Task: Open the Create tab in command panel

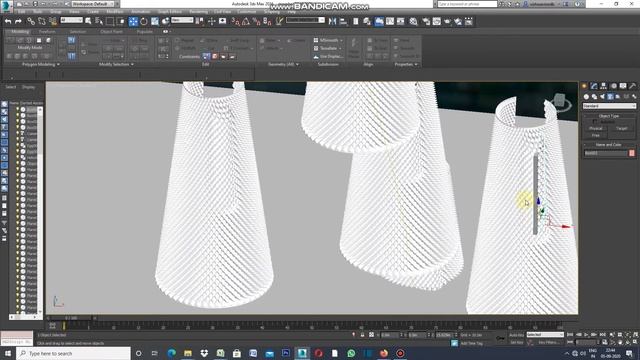Action: (x=584, y=86)
